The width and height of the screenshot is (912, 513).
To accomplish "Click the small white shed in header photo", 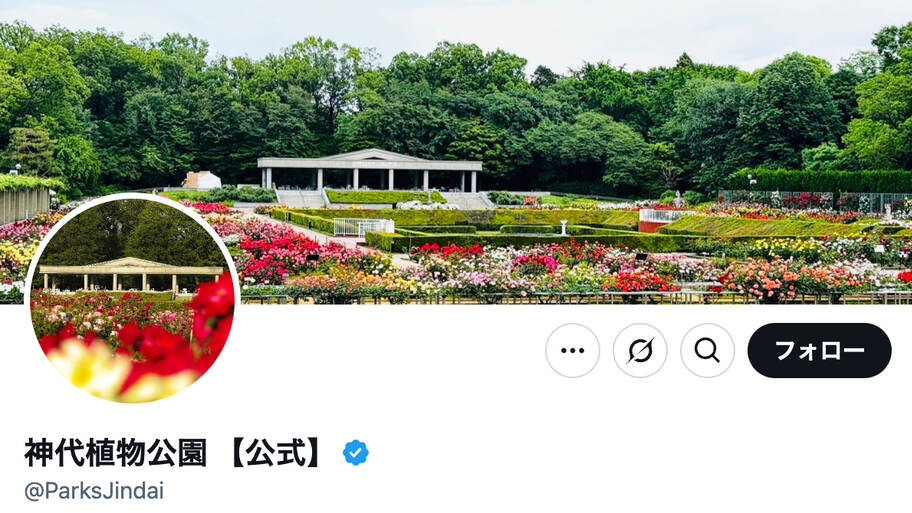I will coord(202,180).
